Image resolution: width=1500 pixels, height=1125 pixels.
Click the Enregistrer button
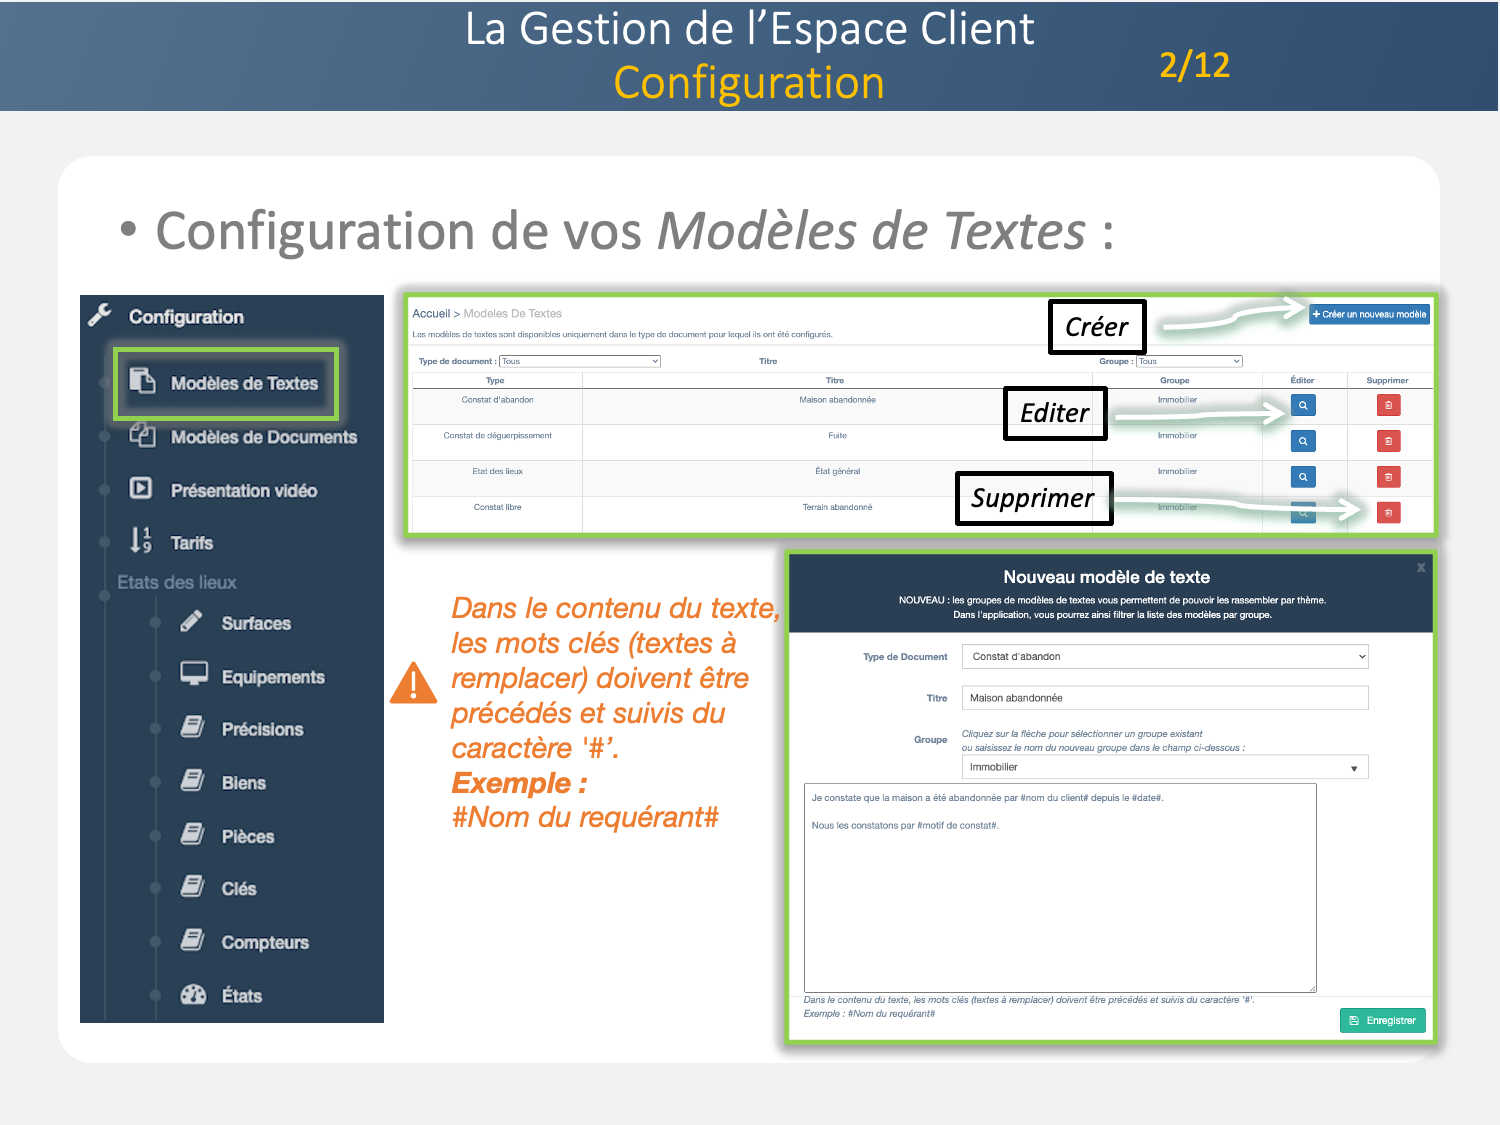coord(1382,1020)
